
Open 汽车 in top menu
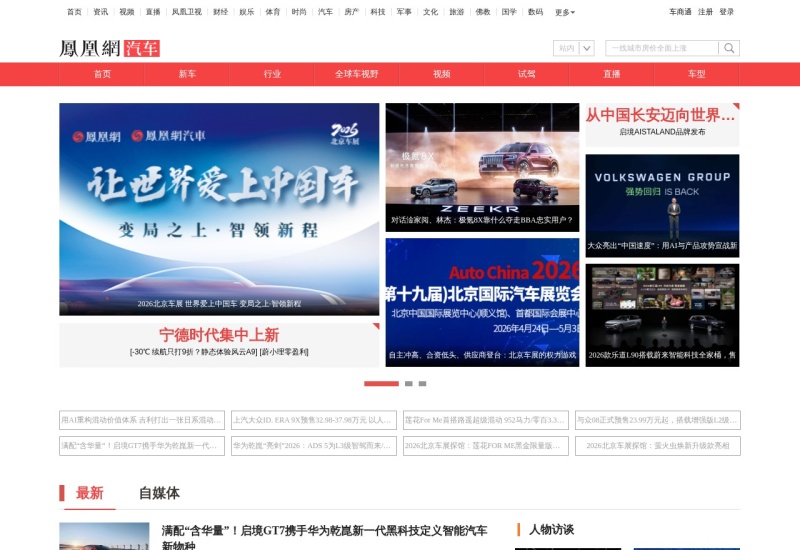click(x=325, y=12)
